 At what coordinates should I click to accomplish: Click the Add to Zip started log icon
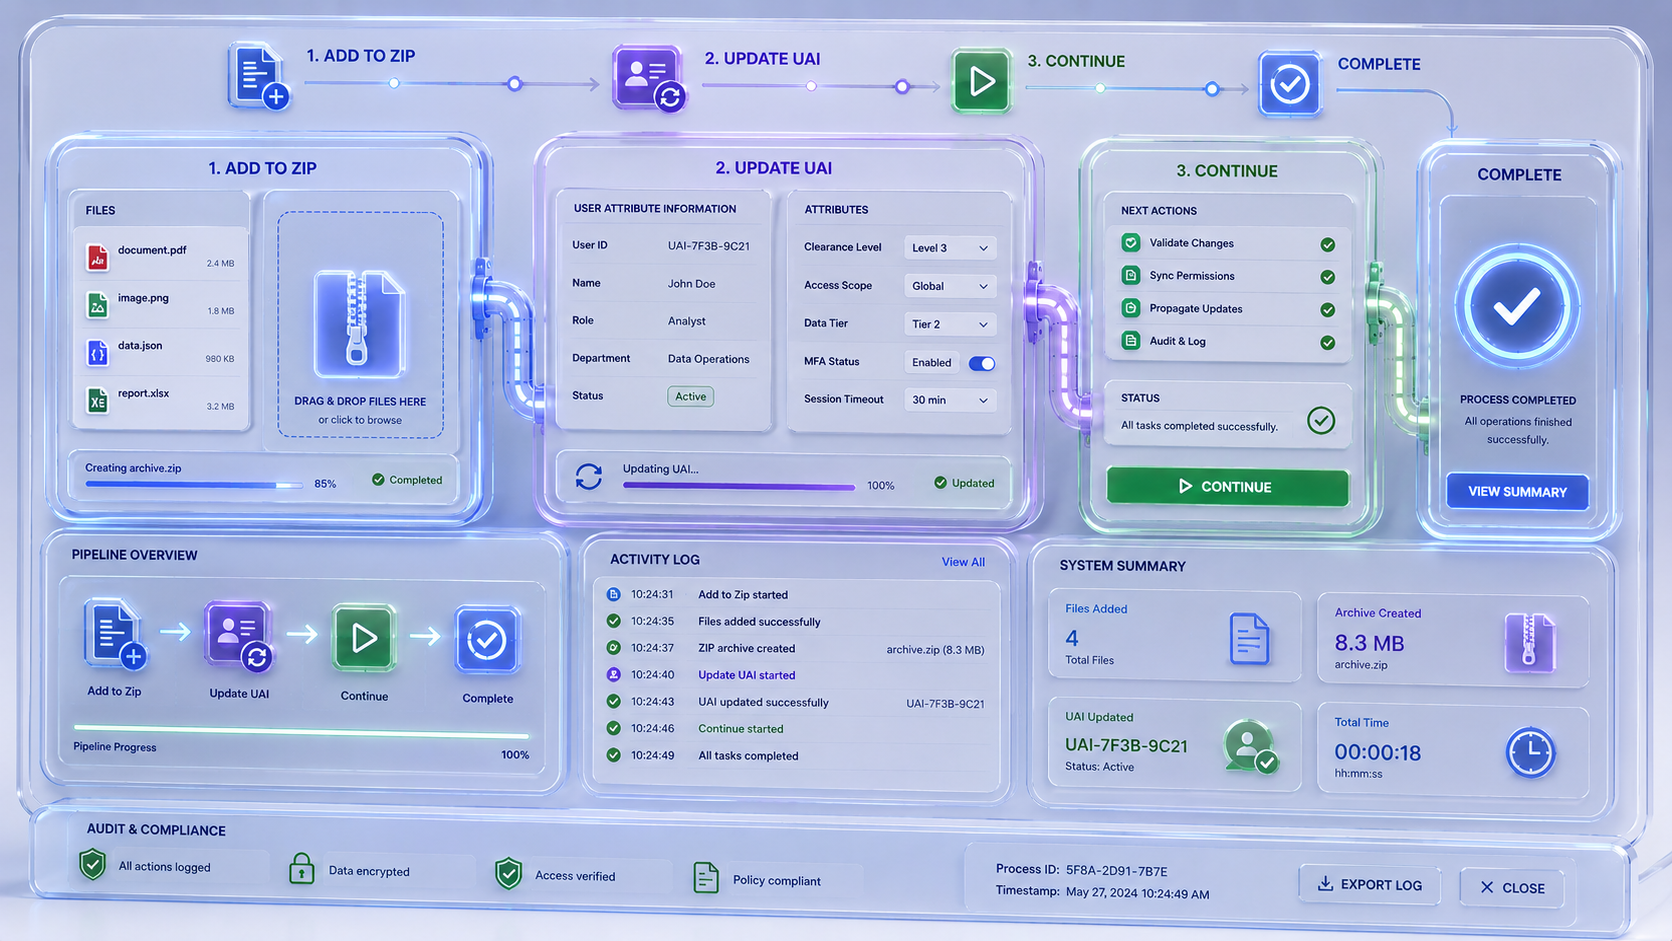coord(614,594)
